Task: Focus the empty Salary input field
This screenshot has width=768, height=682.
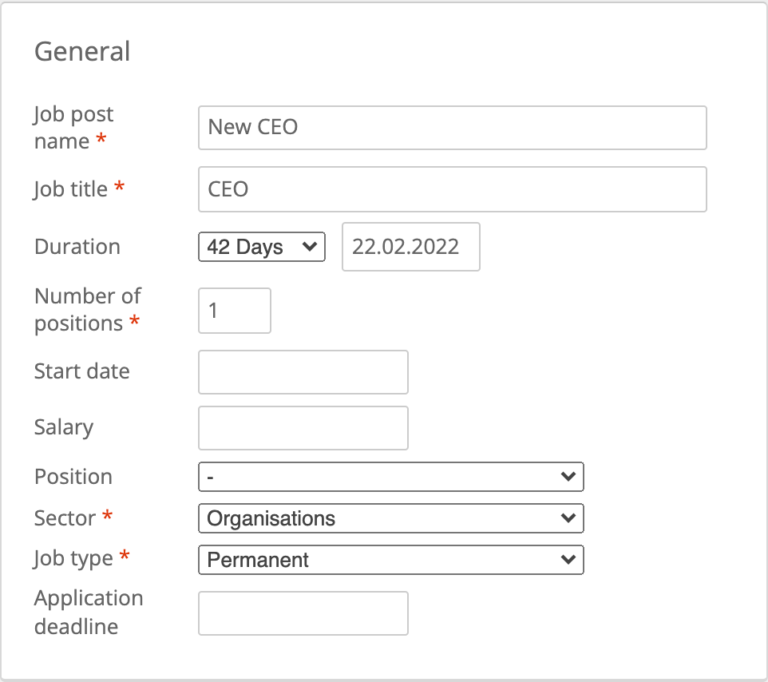Action: [x=303, y=428]
